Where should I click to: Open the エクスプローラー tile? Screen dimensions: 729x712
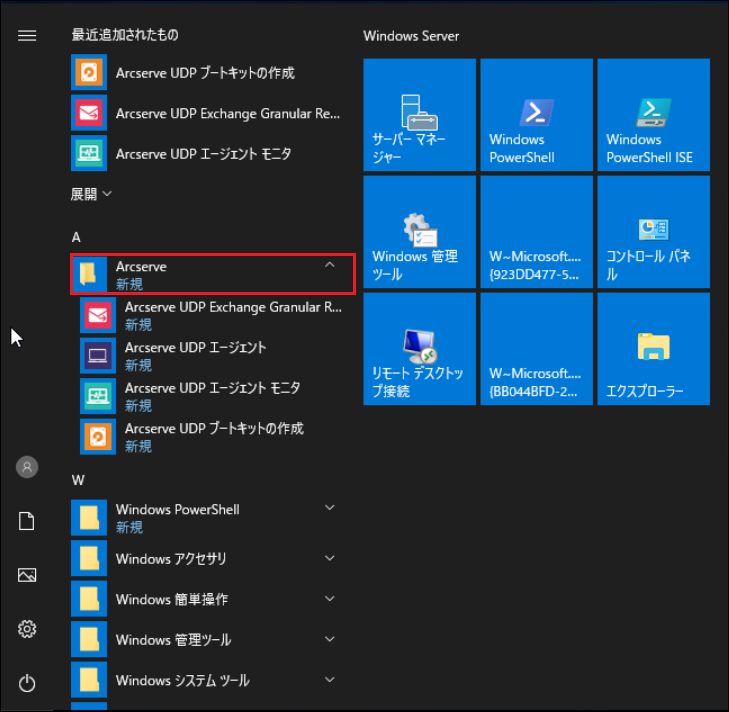point(653,349)
